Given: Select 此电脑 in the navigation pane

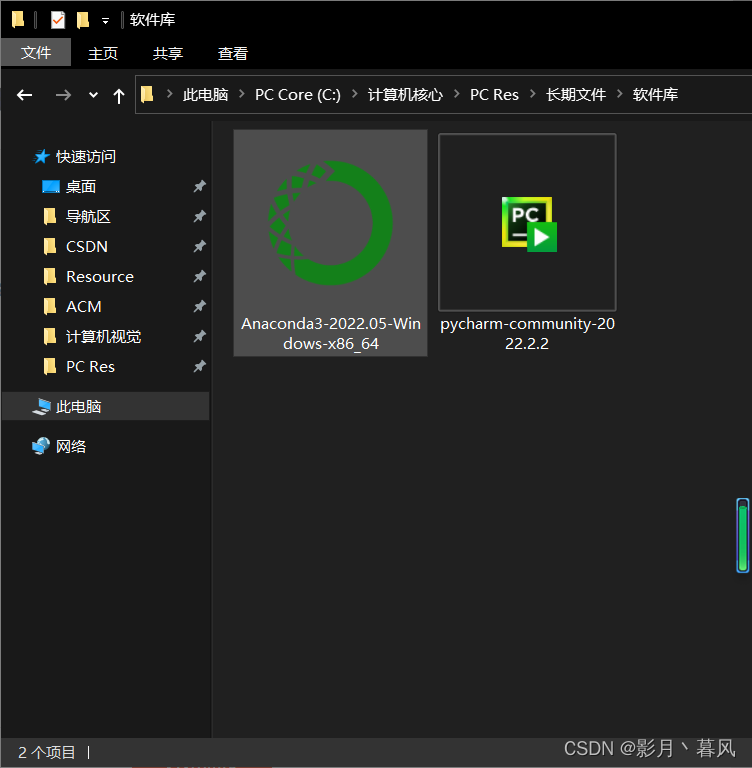Looking at the screenshot, I should (106, 407).
